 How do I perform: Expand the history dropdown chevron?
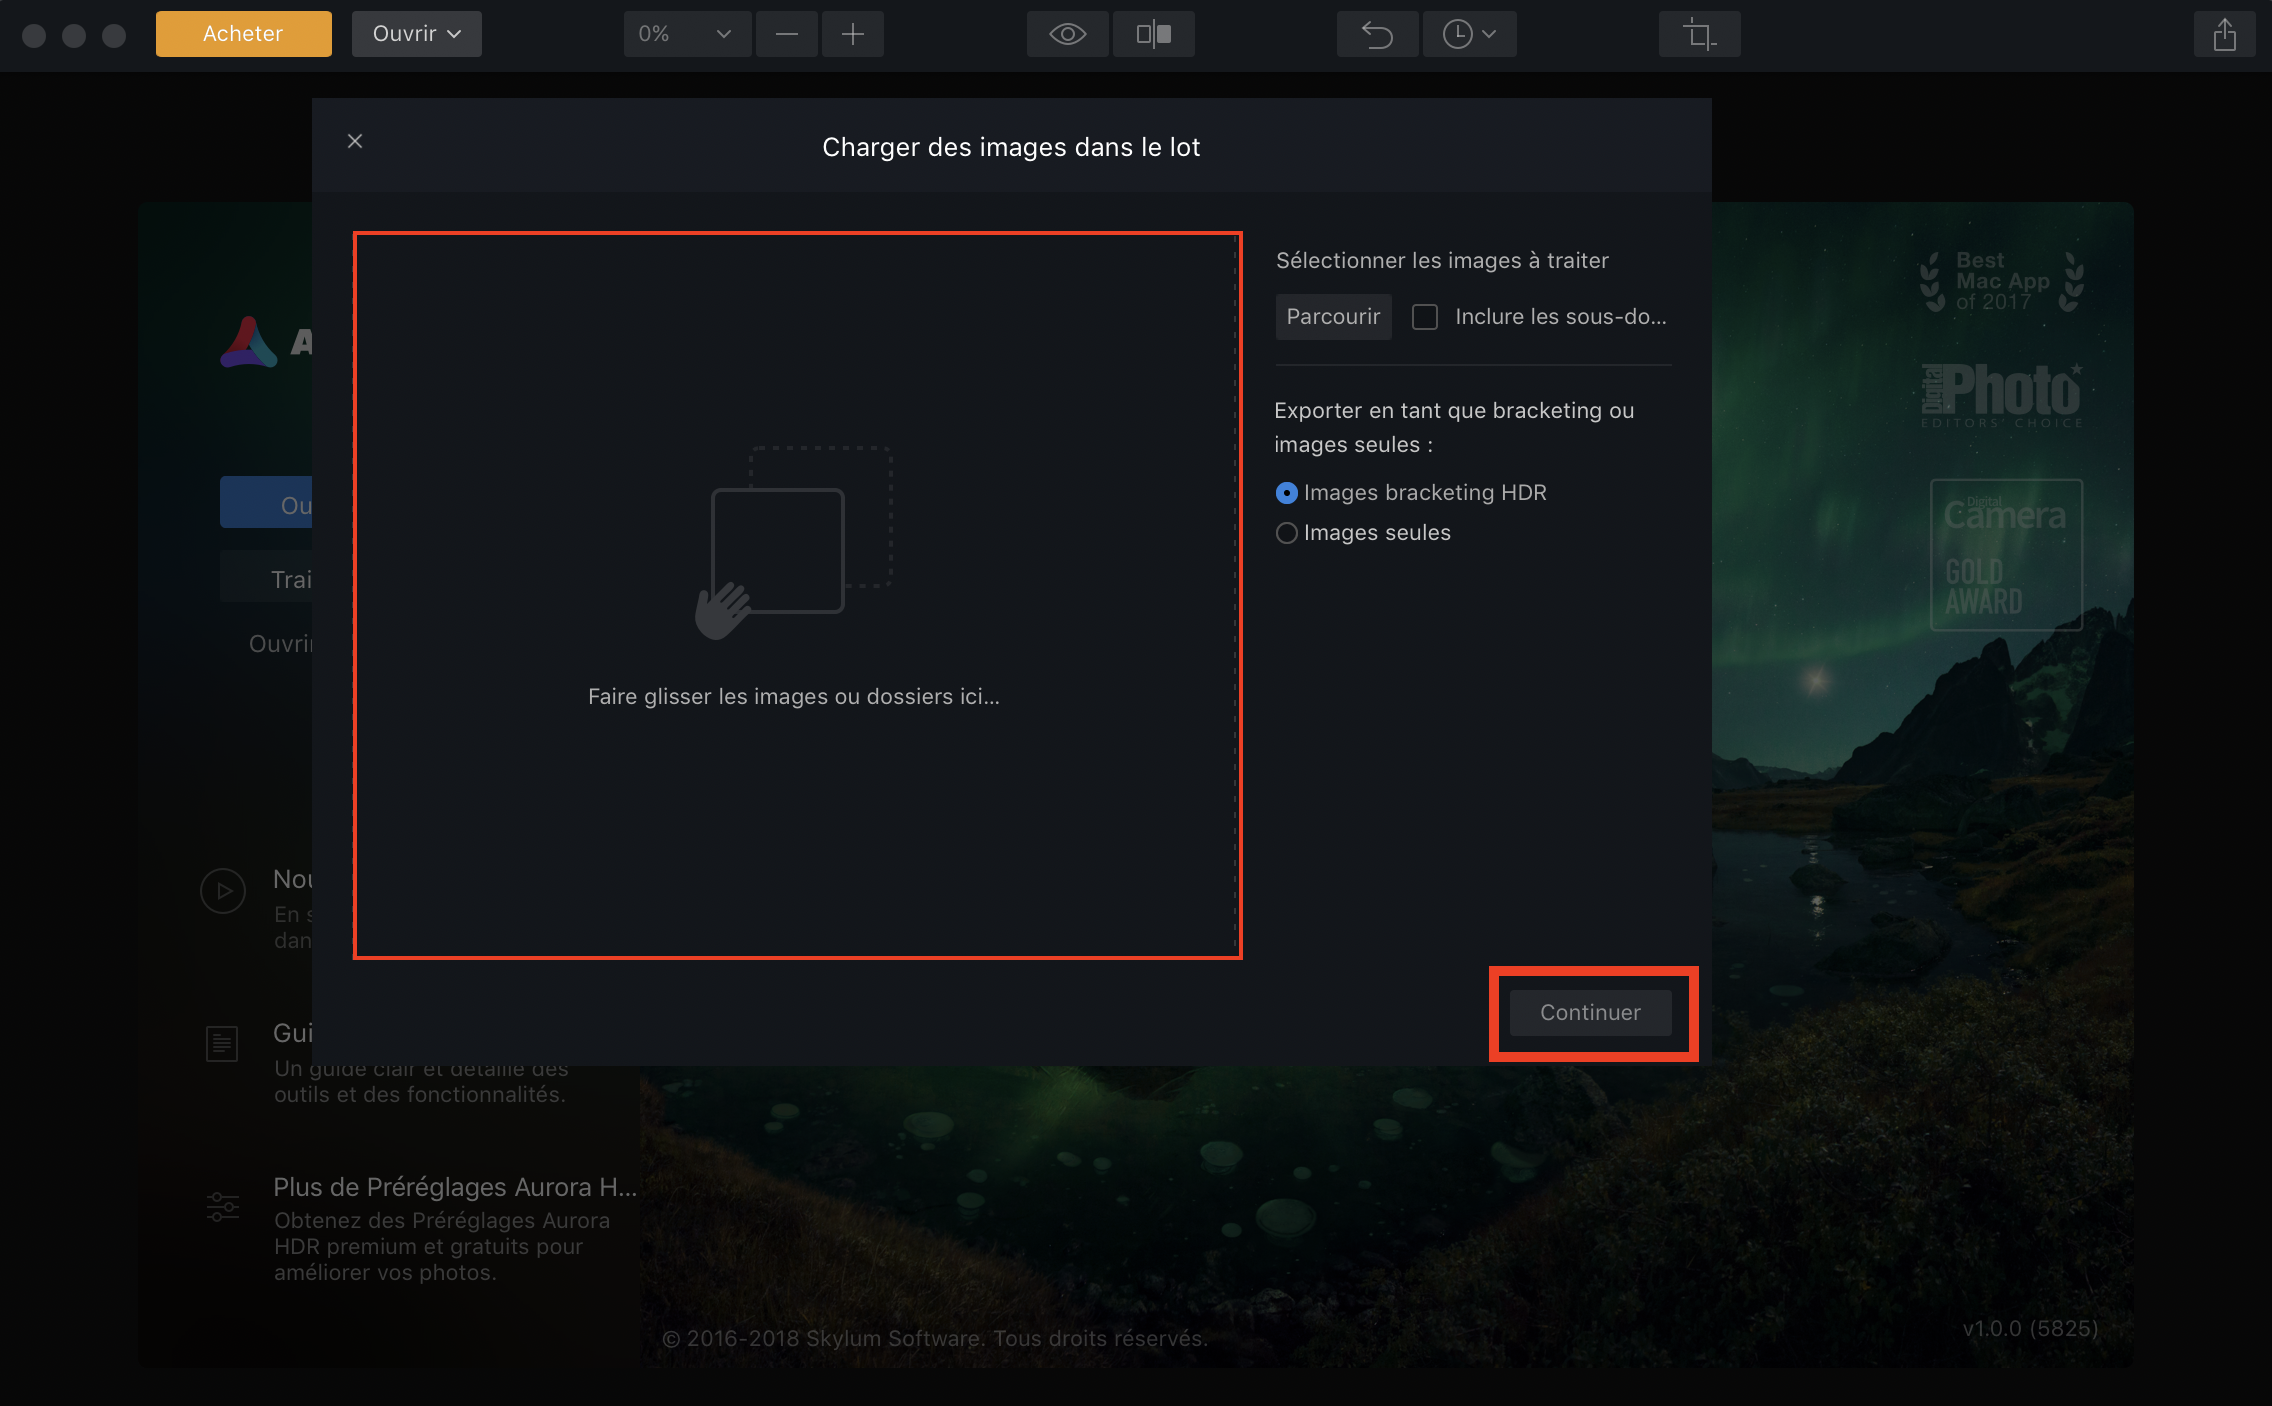[x=1489, y=34]
